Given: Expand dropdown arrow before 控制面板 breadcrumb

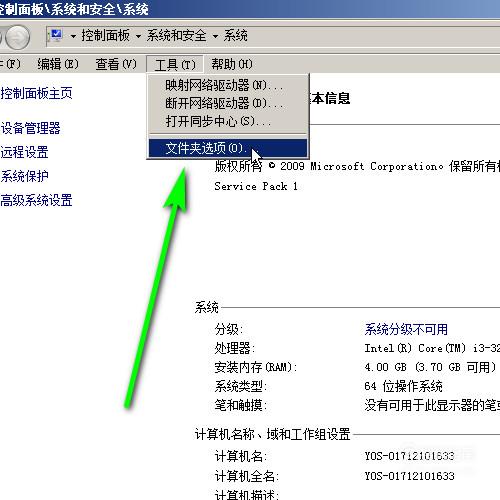Looking at the screenshot, I should (x=73, y=36).
